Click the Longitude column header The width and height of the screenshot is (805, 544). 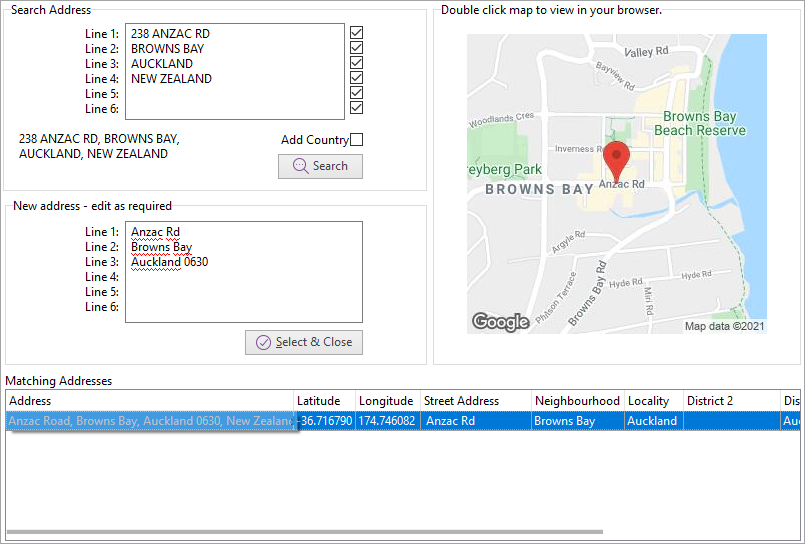pos(387,401)
